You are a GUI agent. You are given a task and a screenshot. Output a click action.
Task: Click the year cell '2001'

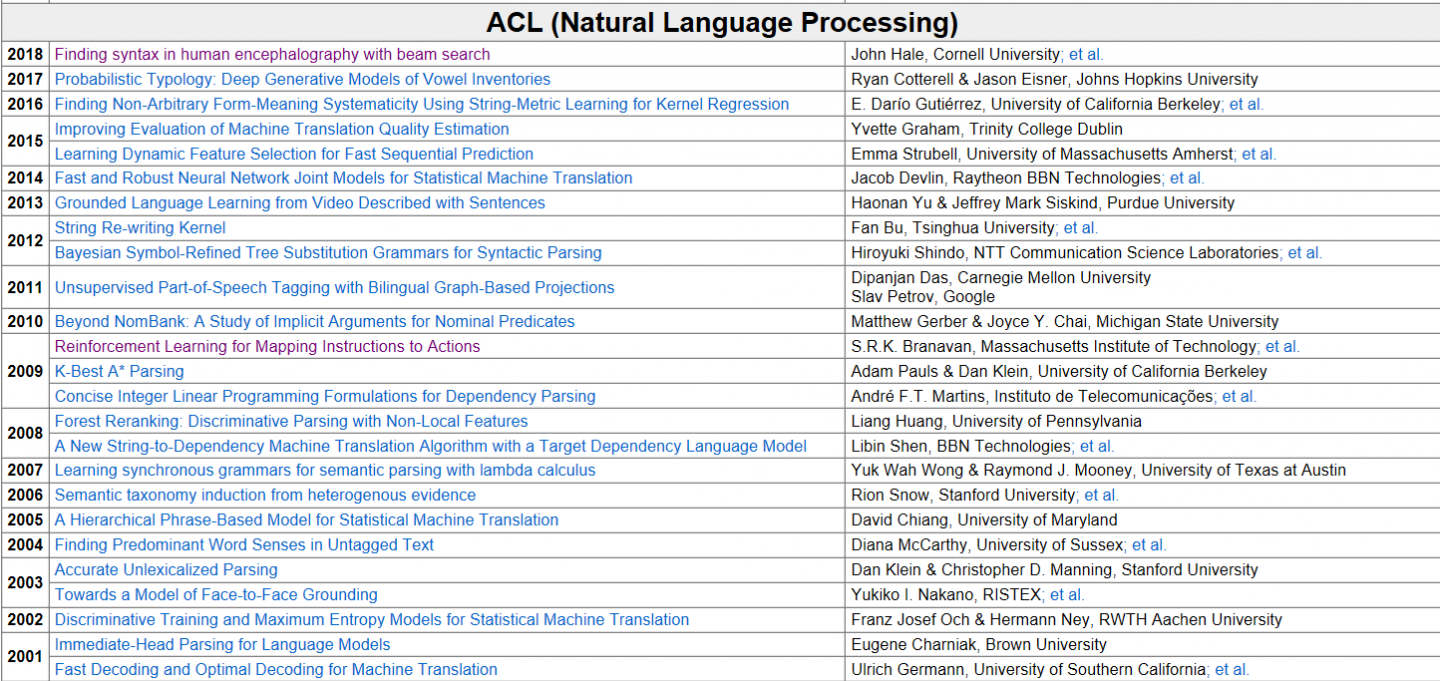25,657
